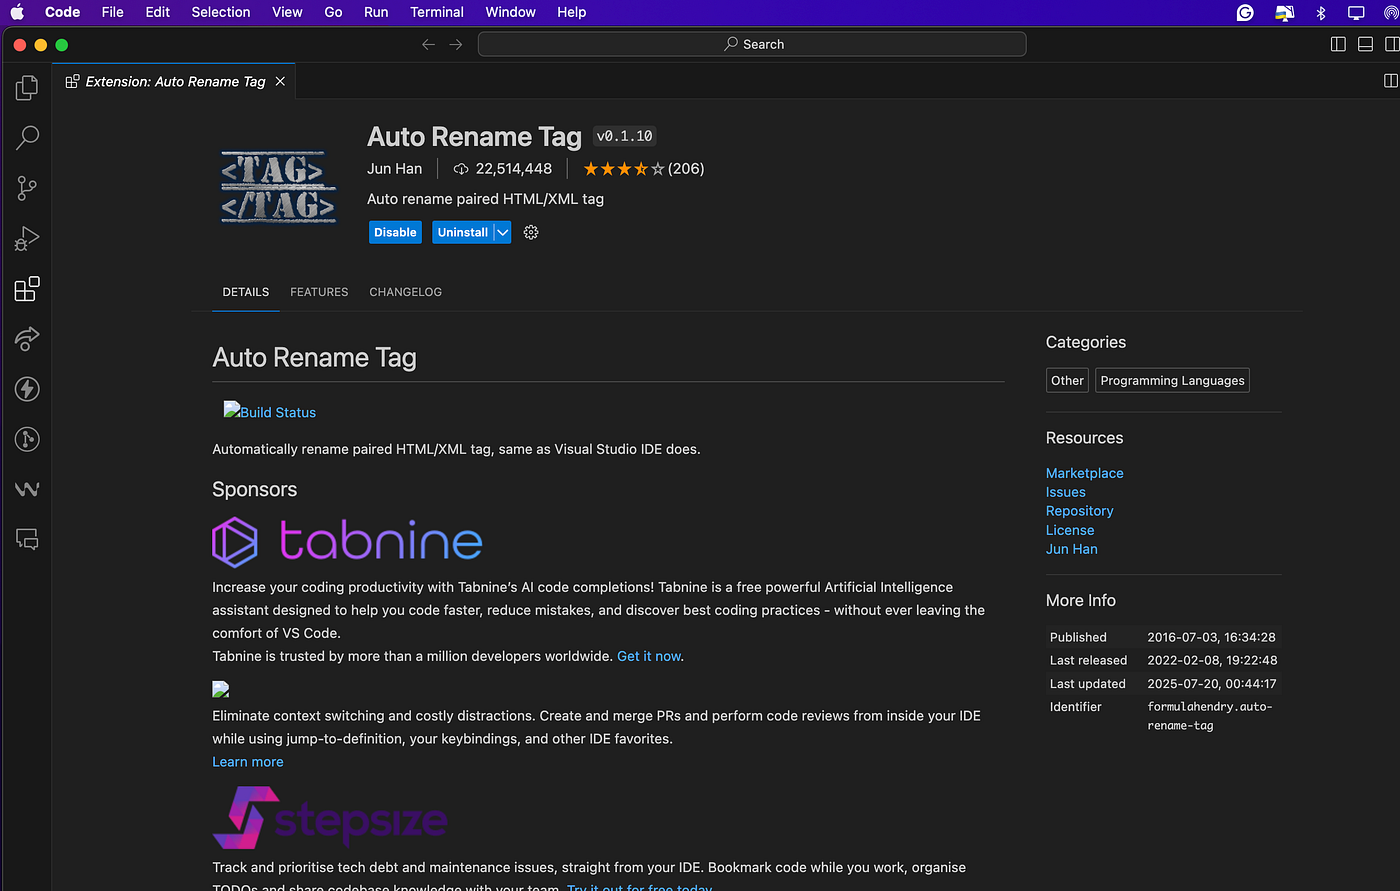Open the Git Graph circular icon
This screenshot has height=891, width=1400.
click(x=27, y=439)
